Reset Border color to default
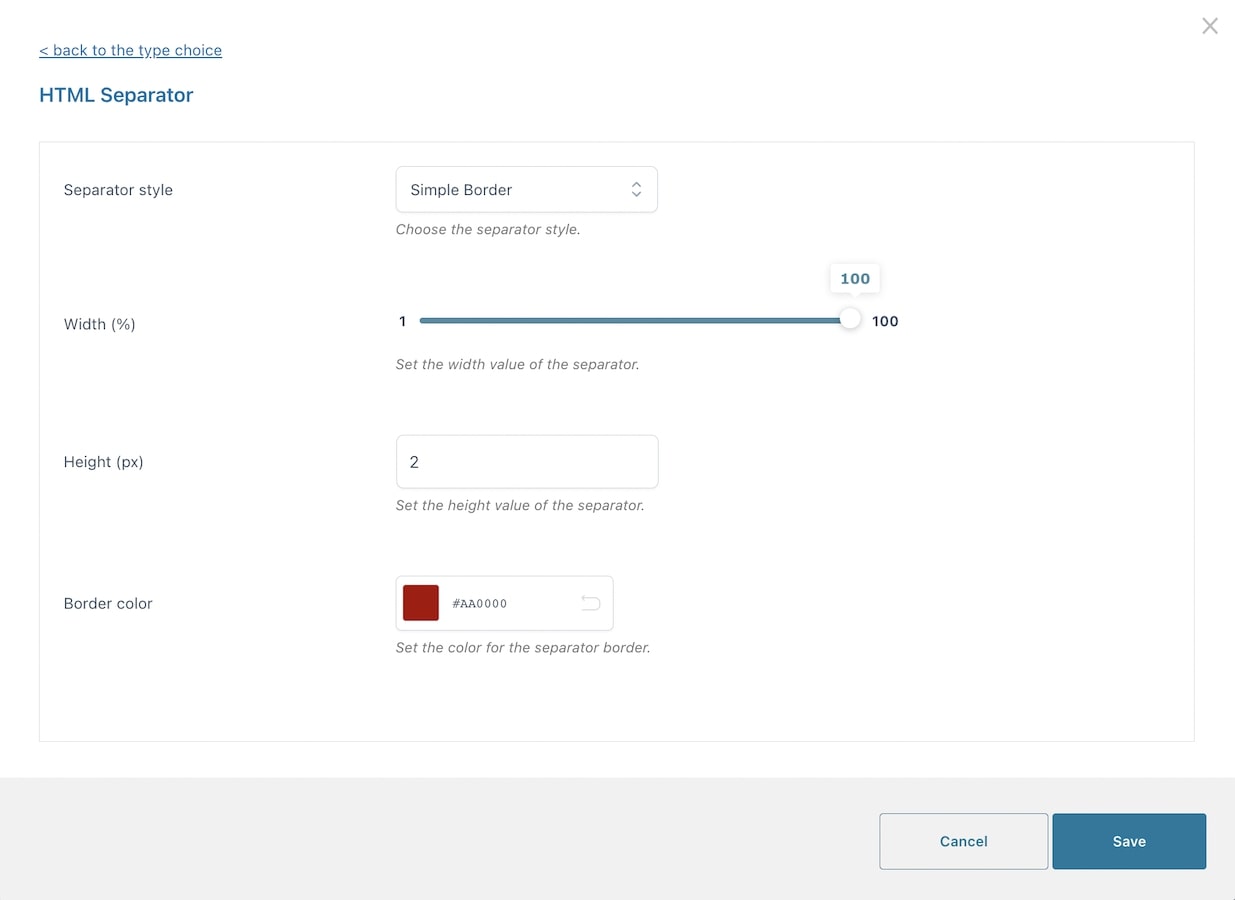Viewport: 1235px width, 900px height. 591,603
